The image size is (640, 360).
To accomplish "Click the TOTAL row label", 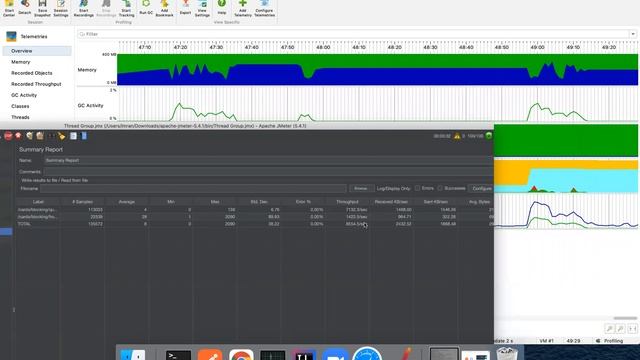I will coord(24,224).
